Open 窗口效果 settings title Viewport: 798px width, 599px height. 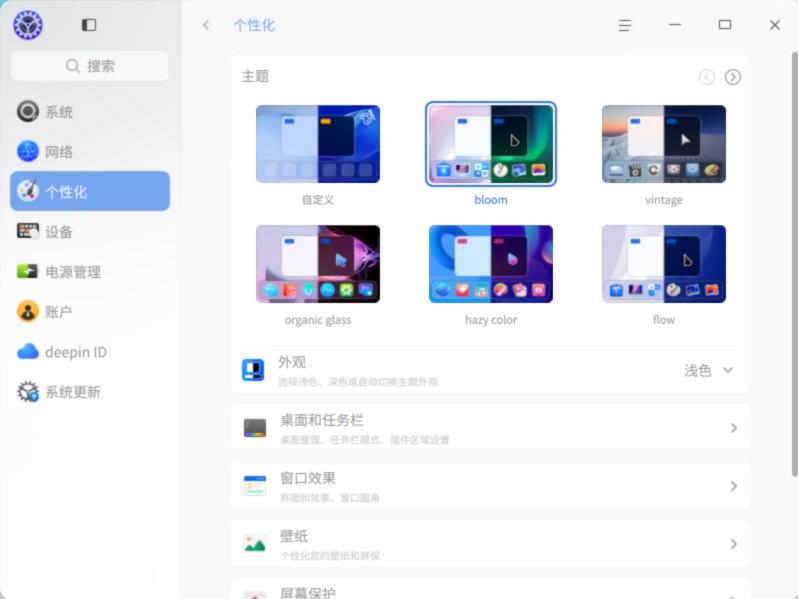coord(307,478)
